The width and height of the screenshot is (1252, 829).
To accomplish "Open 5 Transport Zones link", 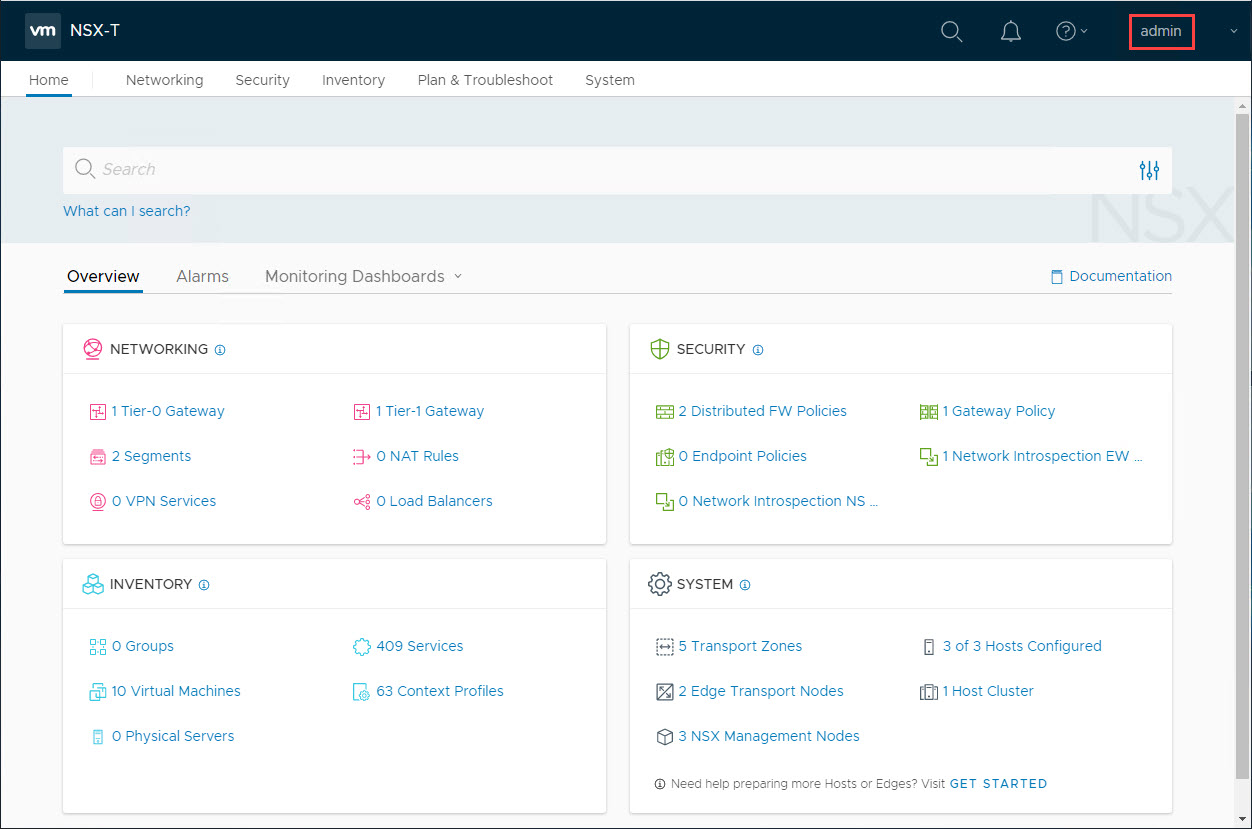I will coord(740,646).
